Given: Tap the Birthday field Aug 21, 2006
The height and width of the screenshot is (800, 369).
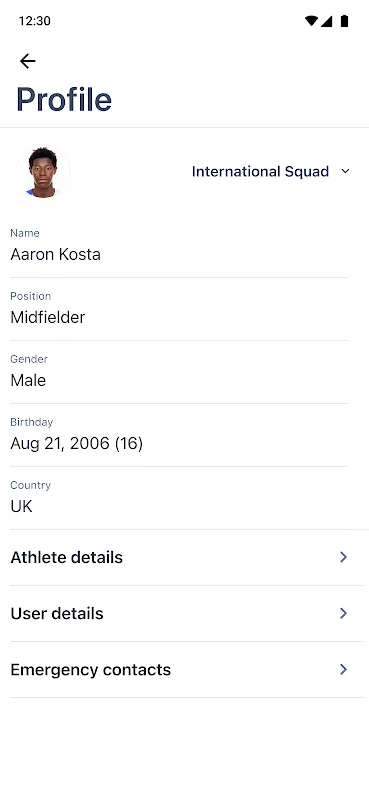Looking at the screenshot, I should click(179, 436).
